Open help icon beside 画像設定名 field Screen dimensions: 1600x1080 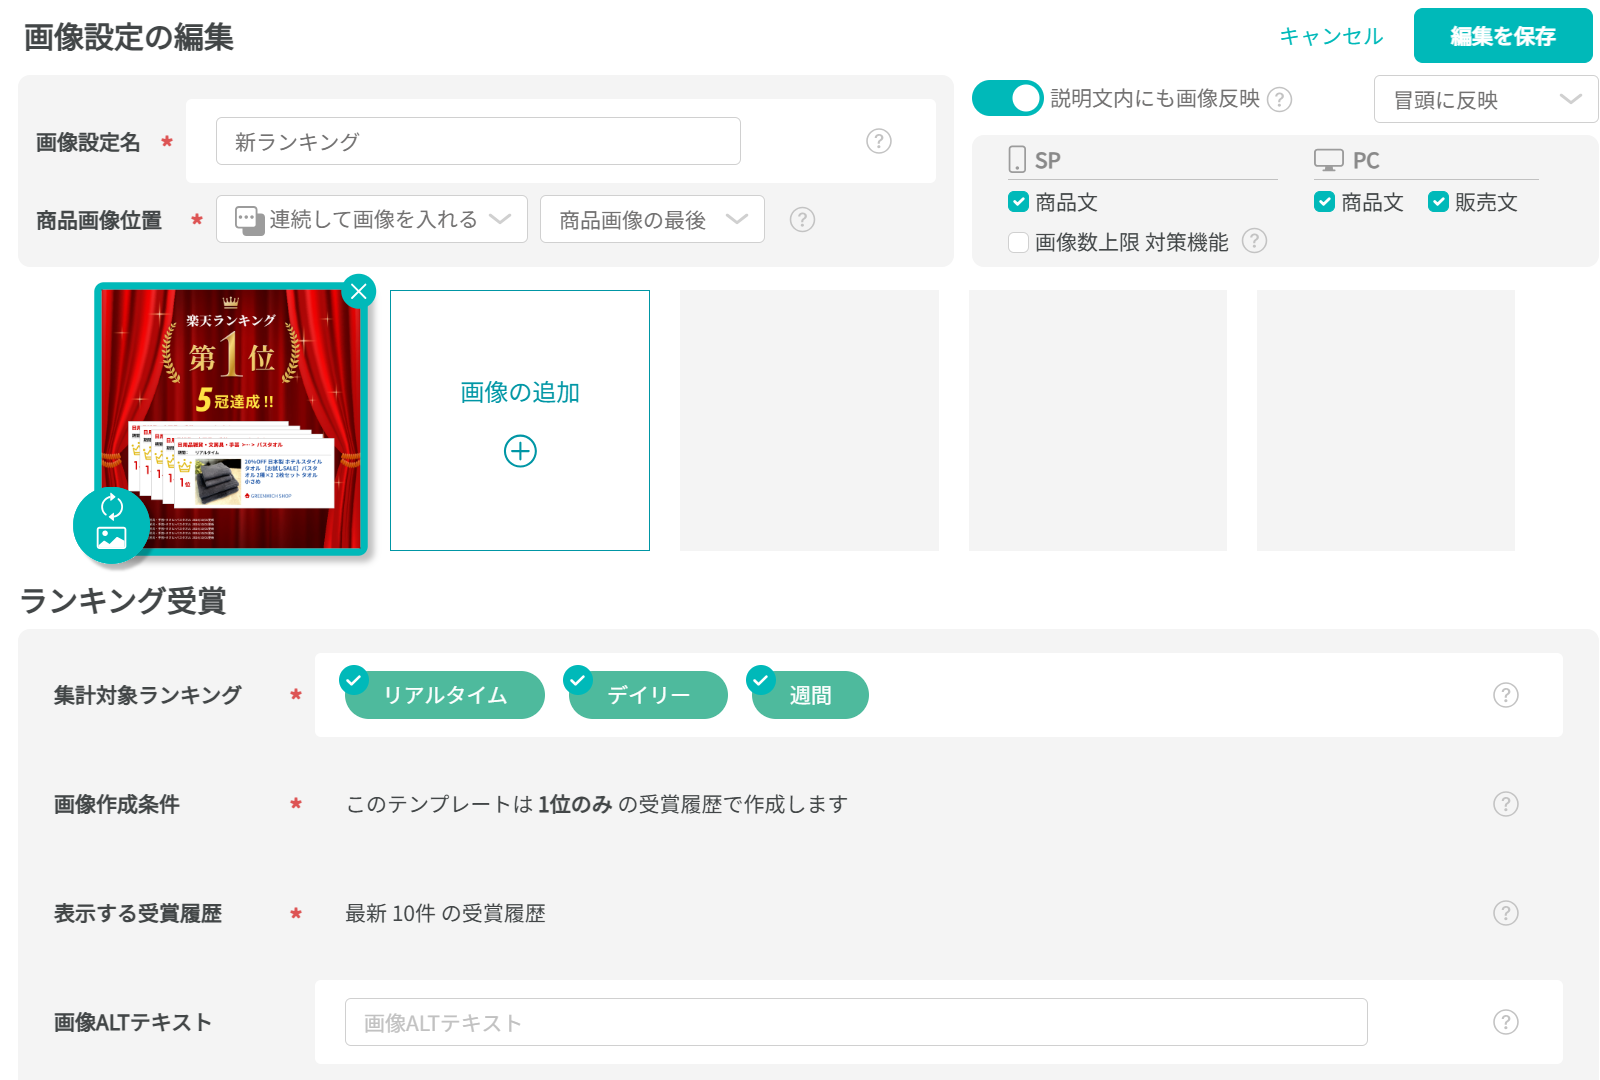click(879, 141)
